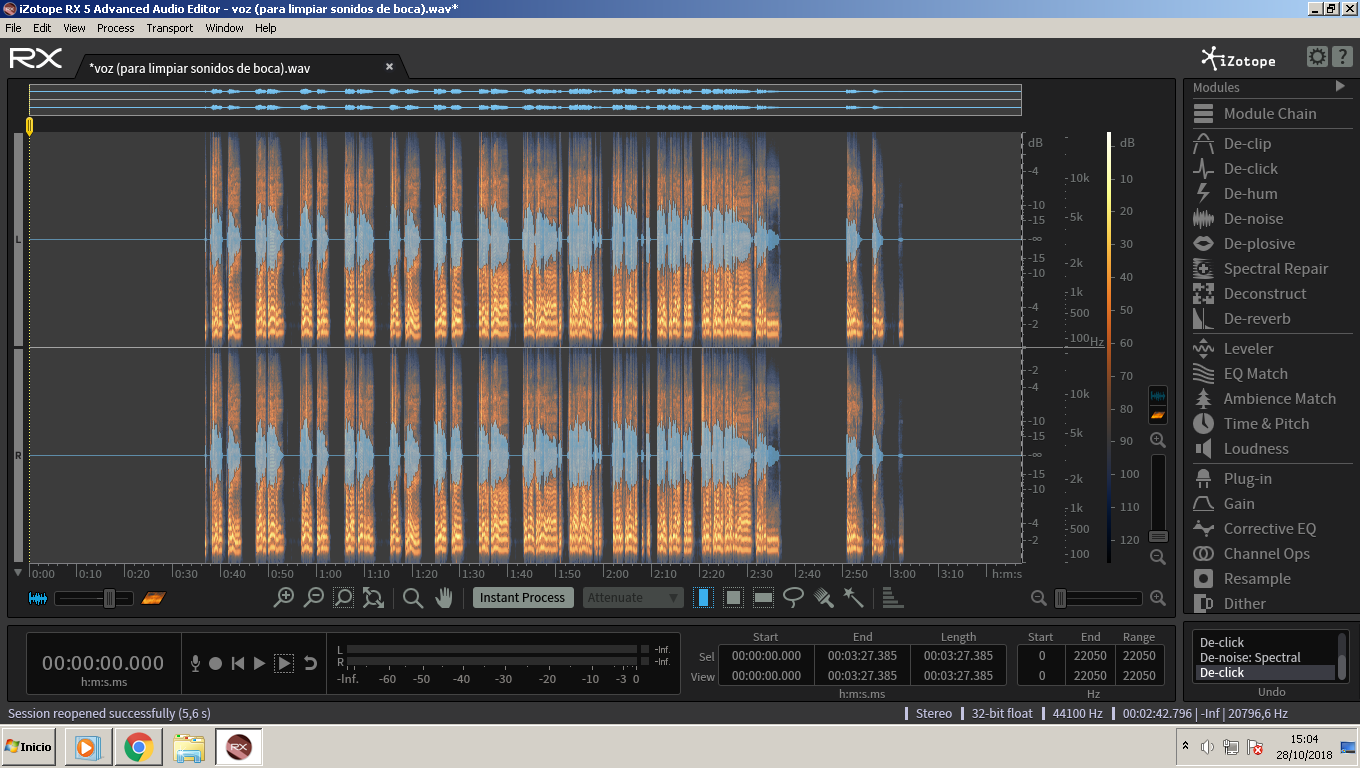The height and width of the screenshot is (768, 1360).
Task: Open the De-click module
Action: [1250, 169]
